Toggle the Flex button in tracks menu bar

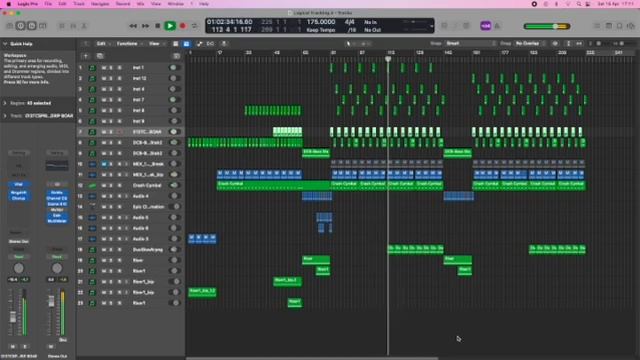[x=210, y=44]
